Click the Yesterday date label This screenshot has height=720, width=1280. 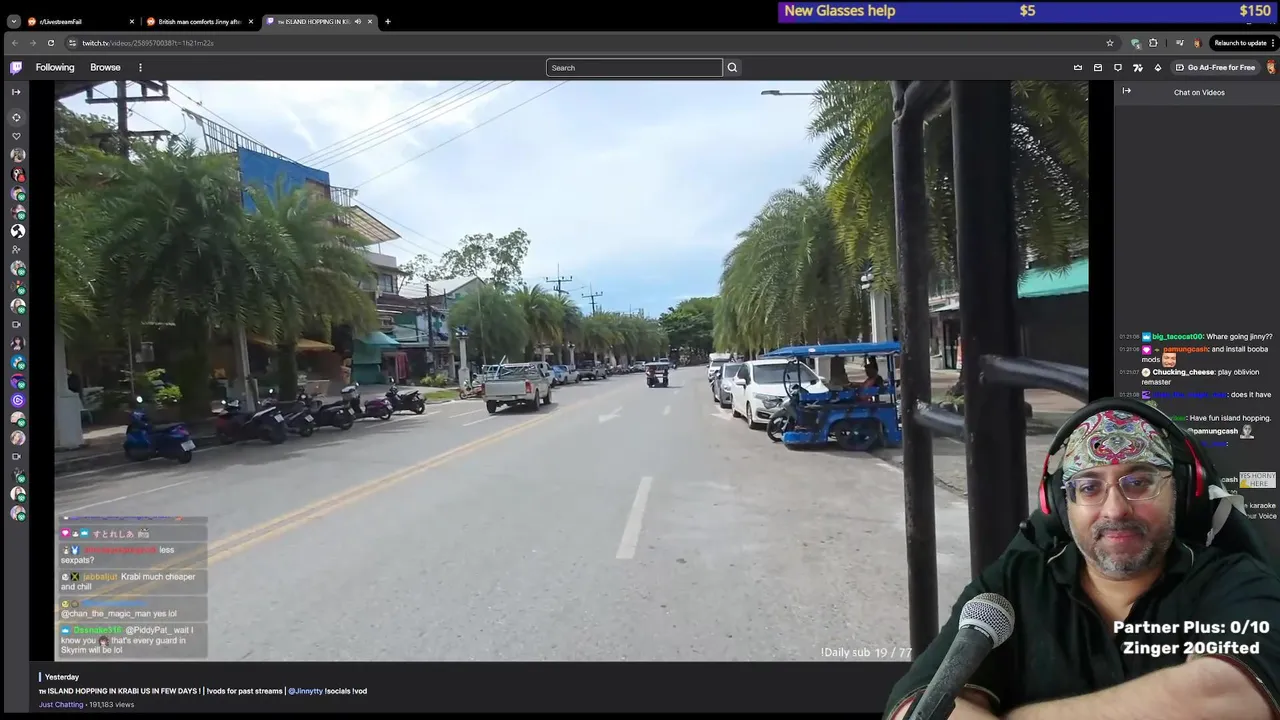click(x=62, y=677)
